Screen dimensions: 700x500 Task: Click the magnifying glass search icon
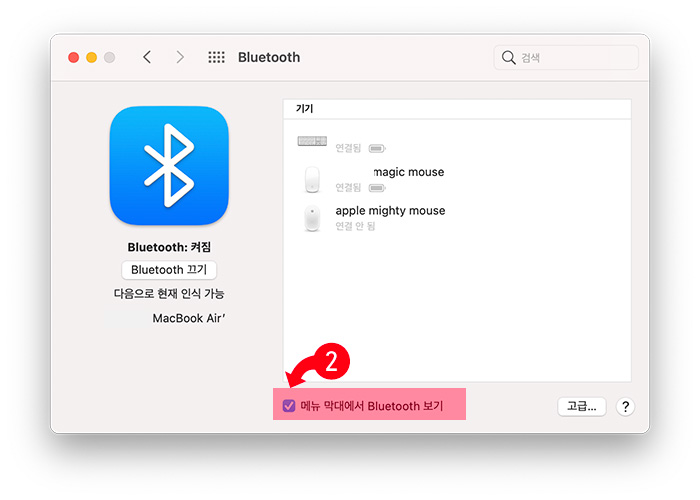click(x=508, y=58)
